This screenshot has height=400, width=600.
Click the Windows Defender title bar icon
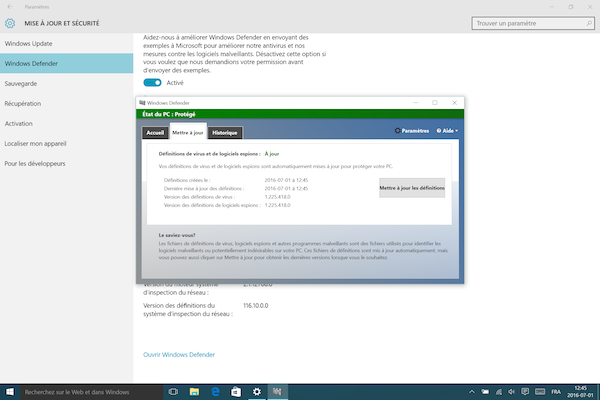click(142, 103)
